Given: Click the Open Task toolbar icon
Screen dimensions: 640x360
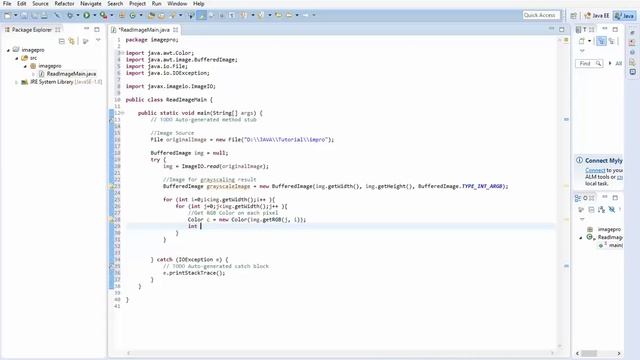Looking at the screenshot, I should coord(162,16).
